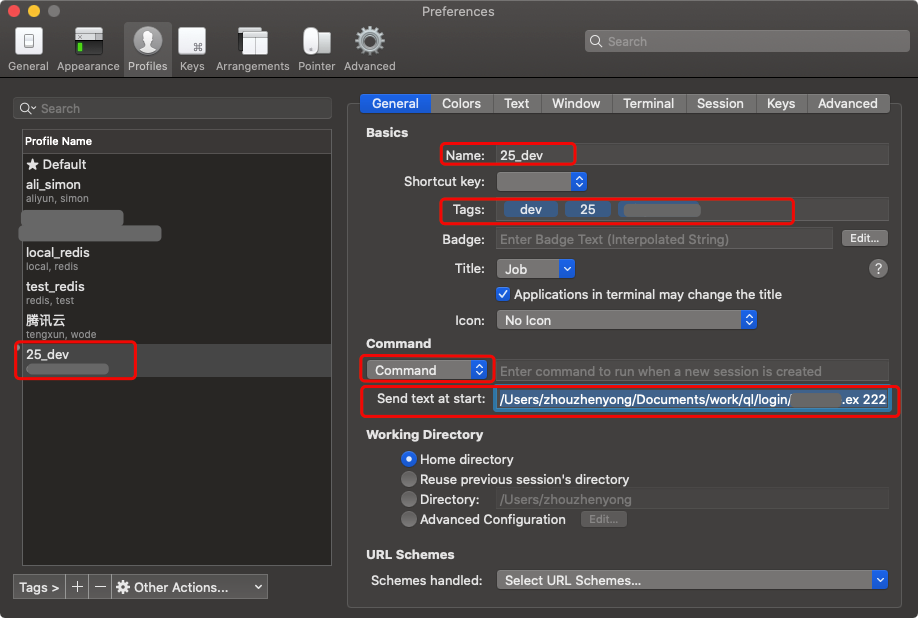Image resolution: width=918 pixels, height=618 pixels.
Task: Open the Title dropdown showing Job
Action: click(x=536, y=269)
